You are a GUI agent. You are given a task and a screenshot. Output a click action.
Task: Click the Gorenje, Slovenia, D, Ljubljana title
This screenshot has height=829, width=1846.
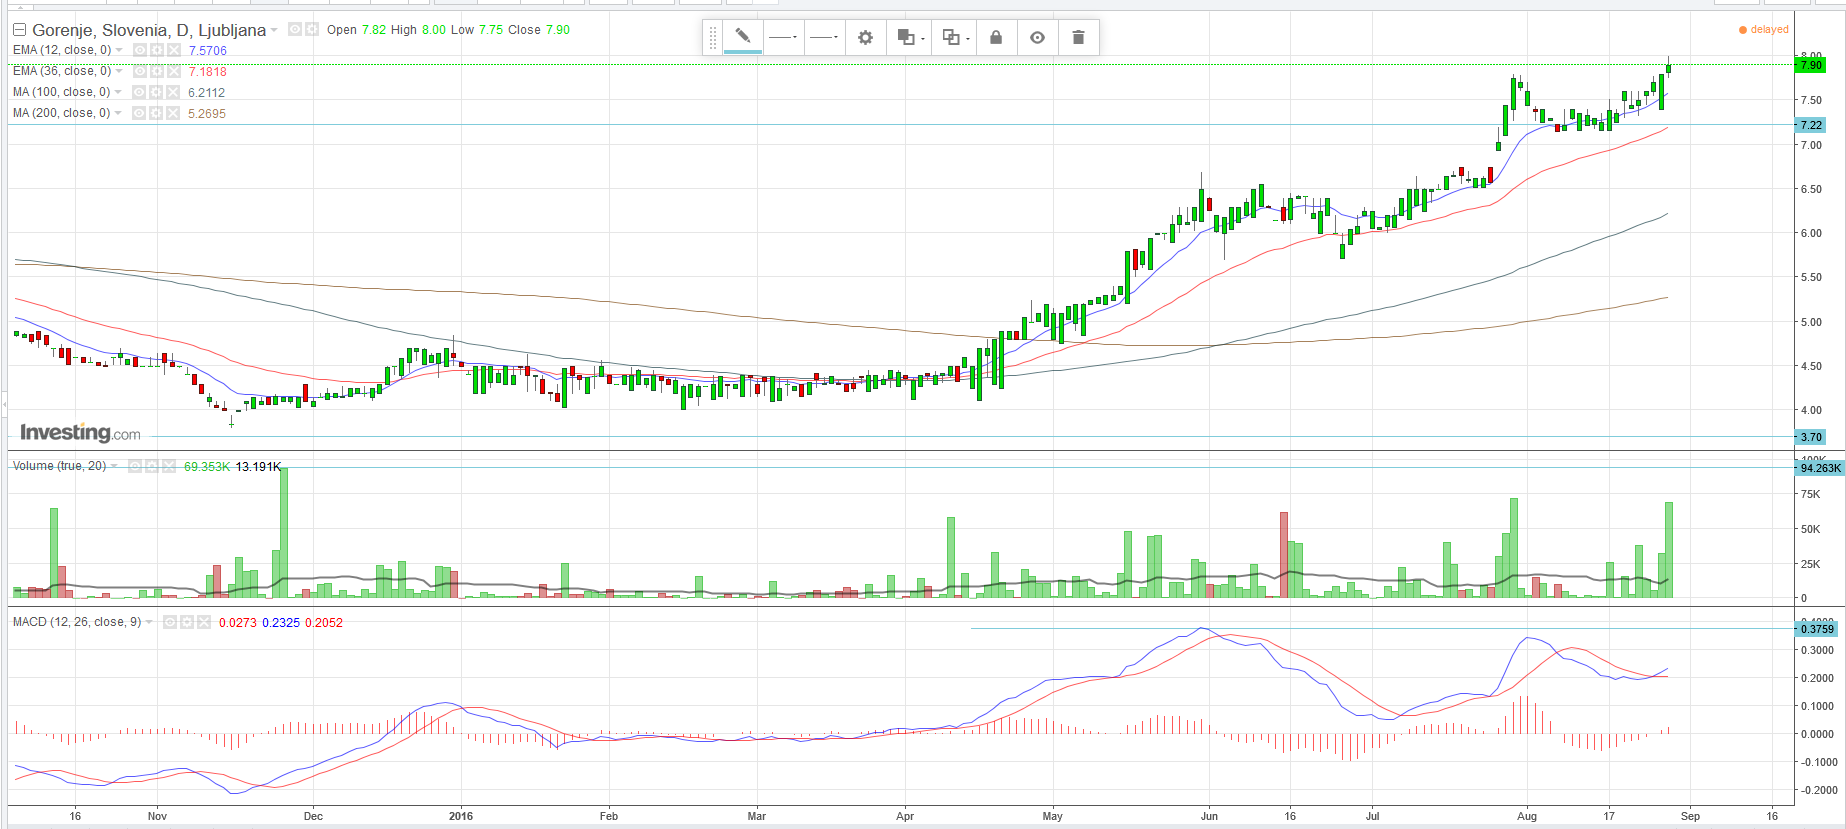[149, 30]
